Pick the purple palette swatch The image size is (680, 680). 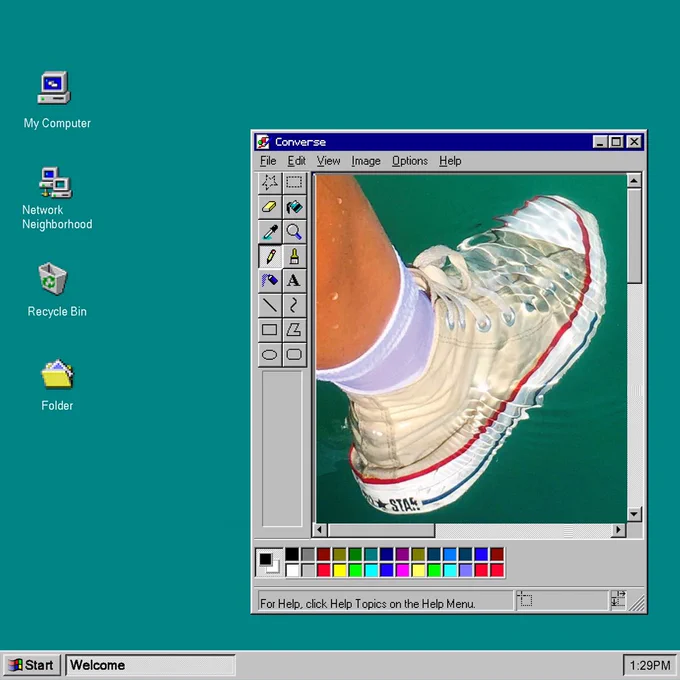coord(402,554)
